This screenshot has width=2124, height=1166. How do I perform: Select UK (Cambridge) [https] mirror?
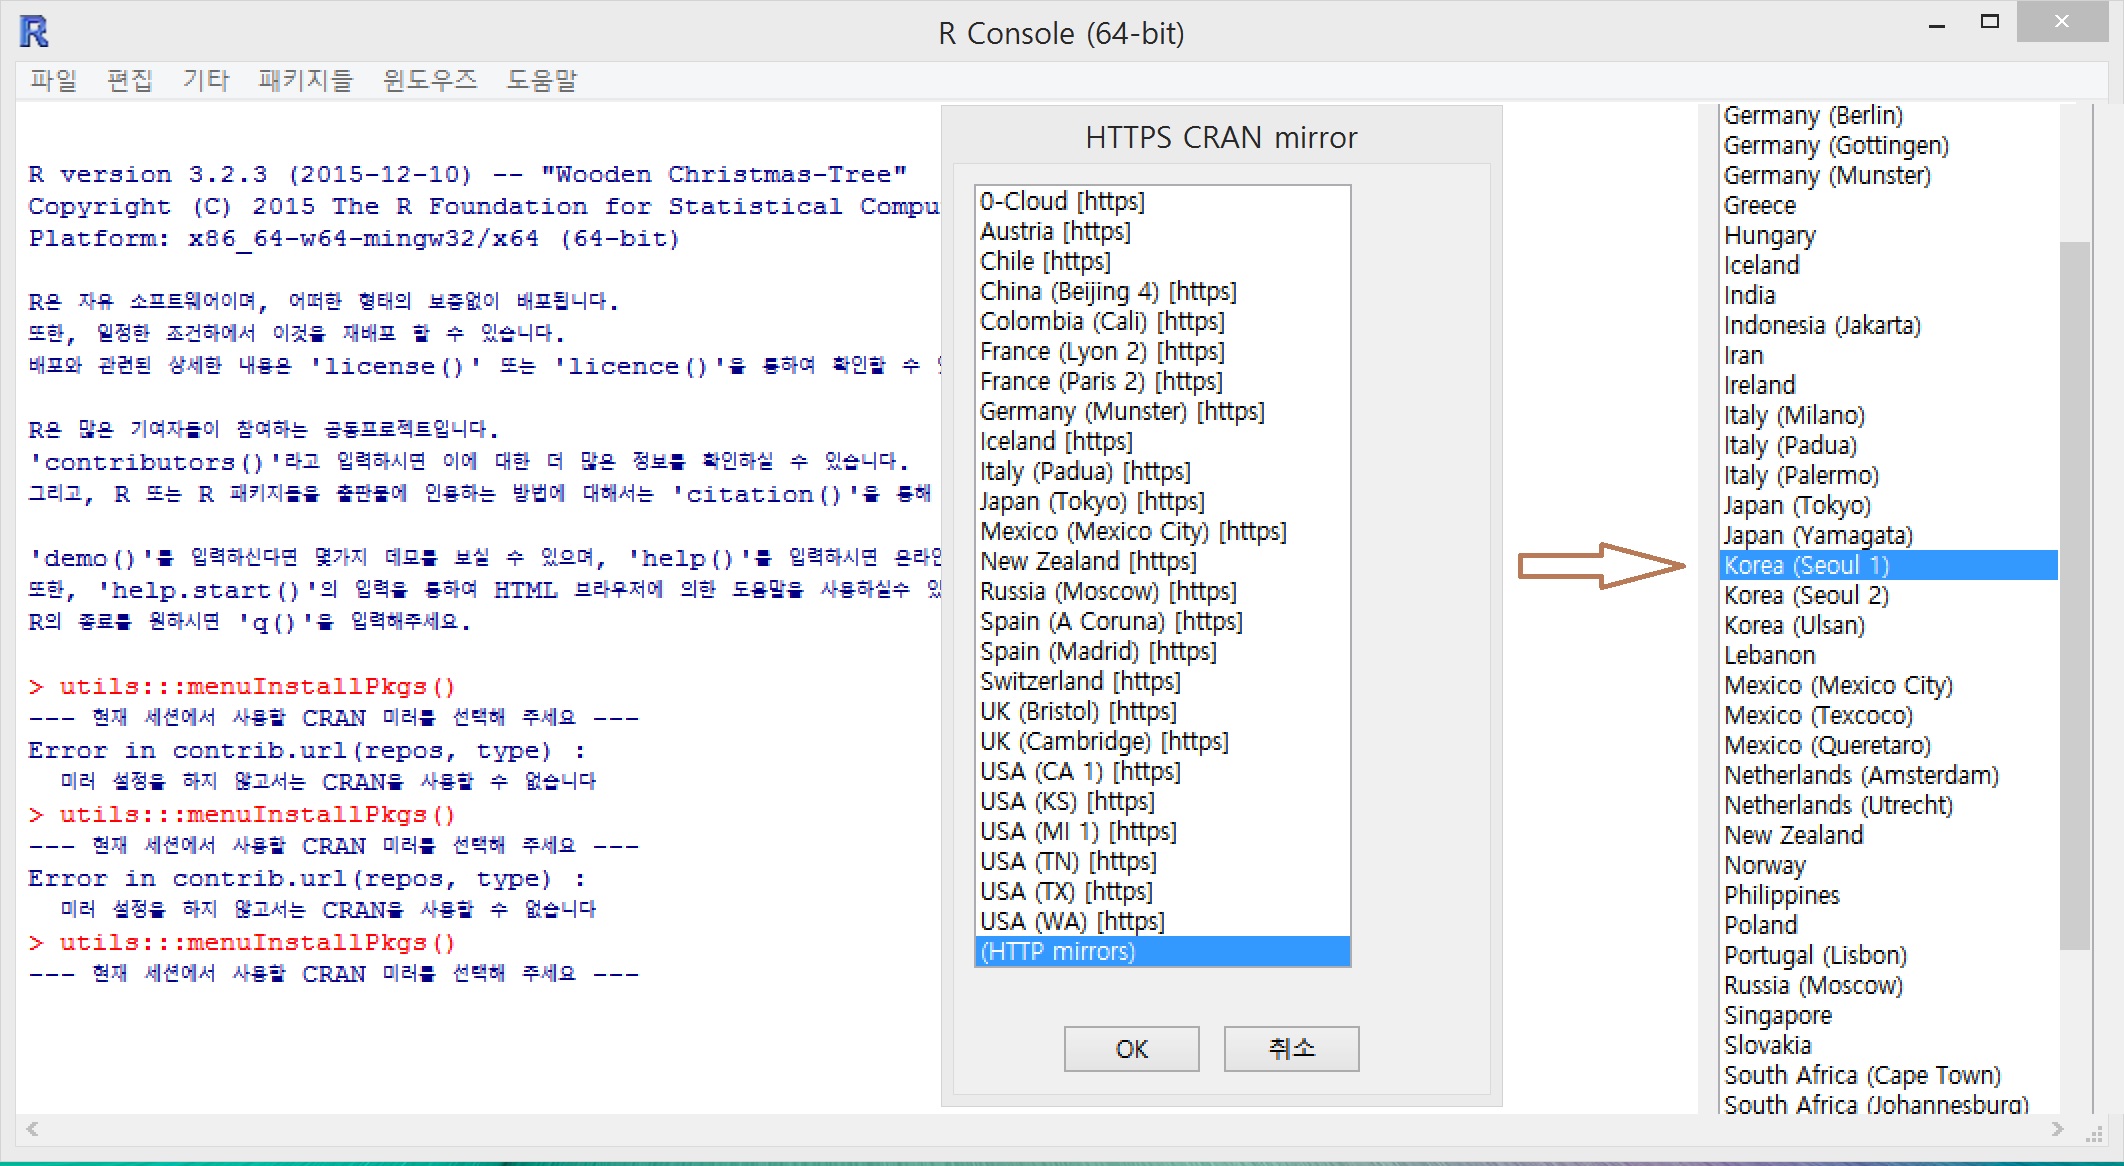1163,741
